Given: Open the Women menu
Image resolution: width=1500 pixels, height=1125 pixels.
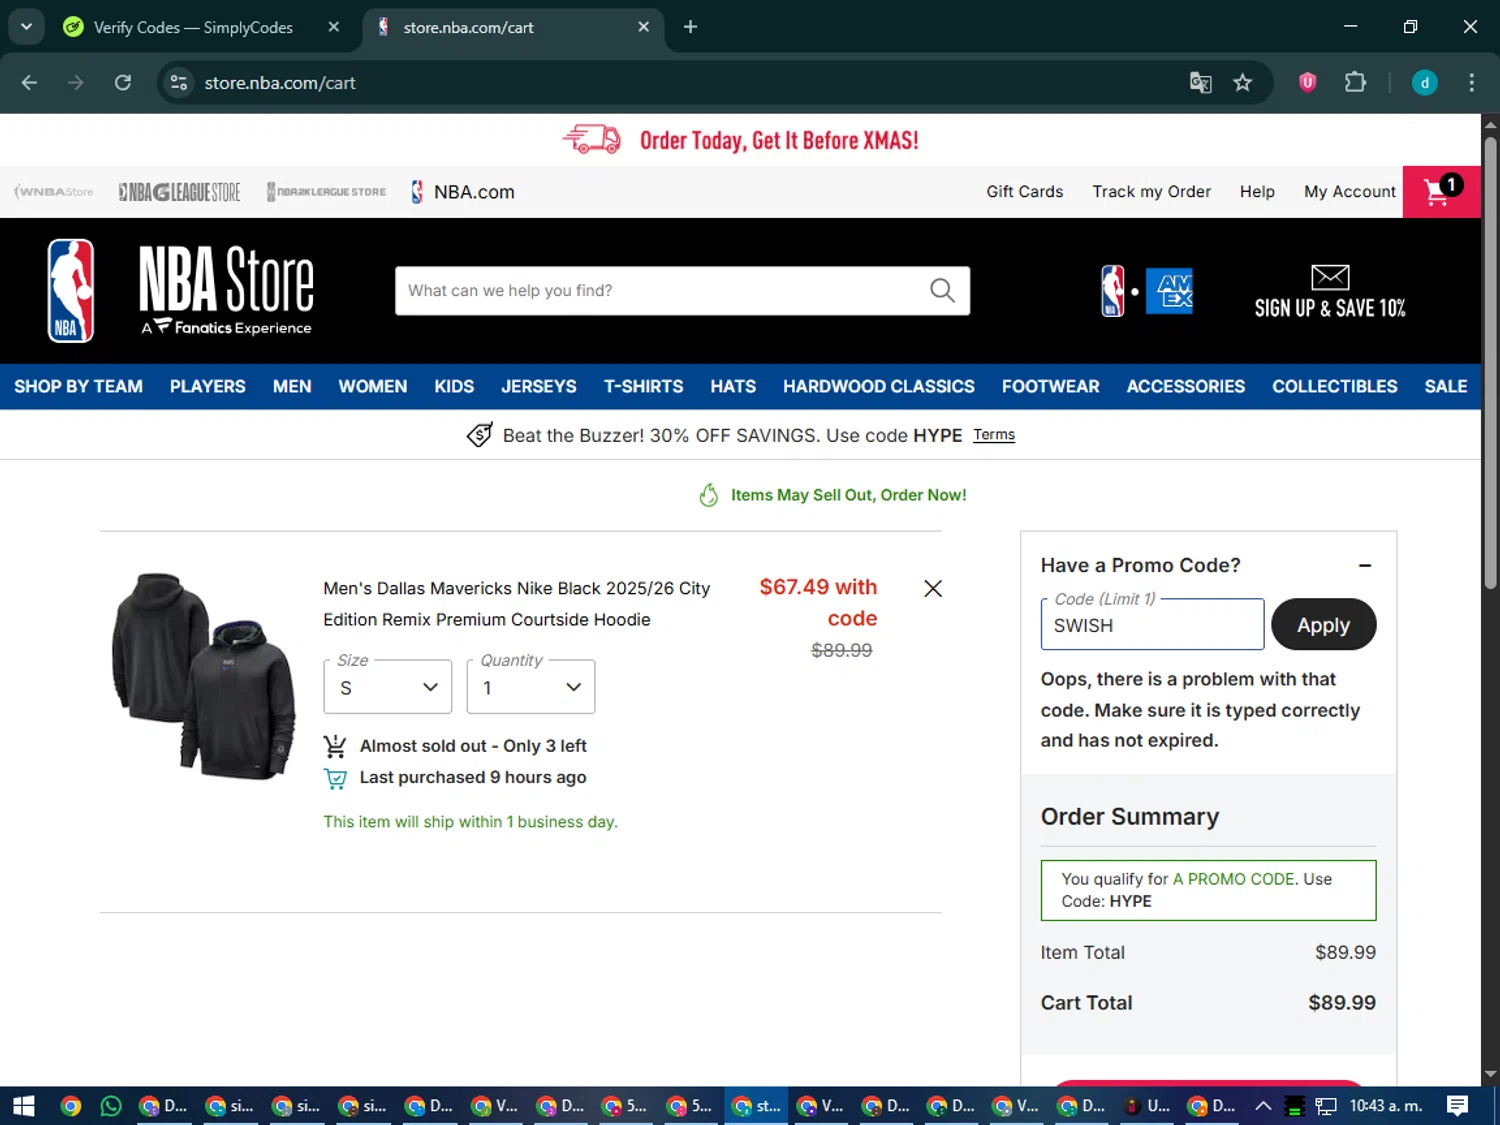Looking at the screenshot, I should pyautogui.click(x=372, y=387).
